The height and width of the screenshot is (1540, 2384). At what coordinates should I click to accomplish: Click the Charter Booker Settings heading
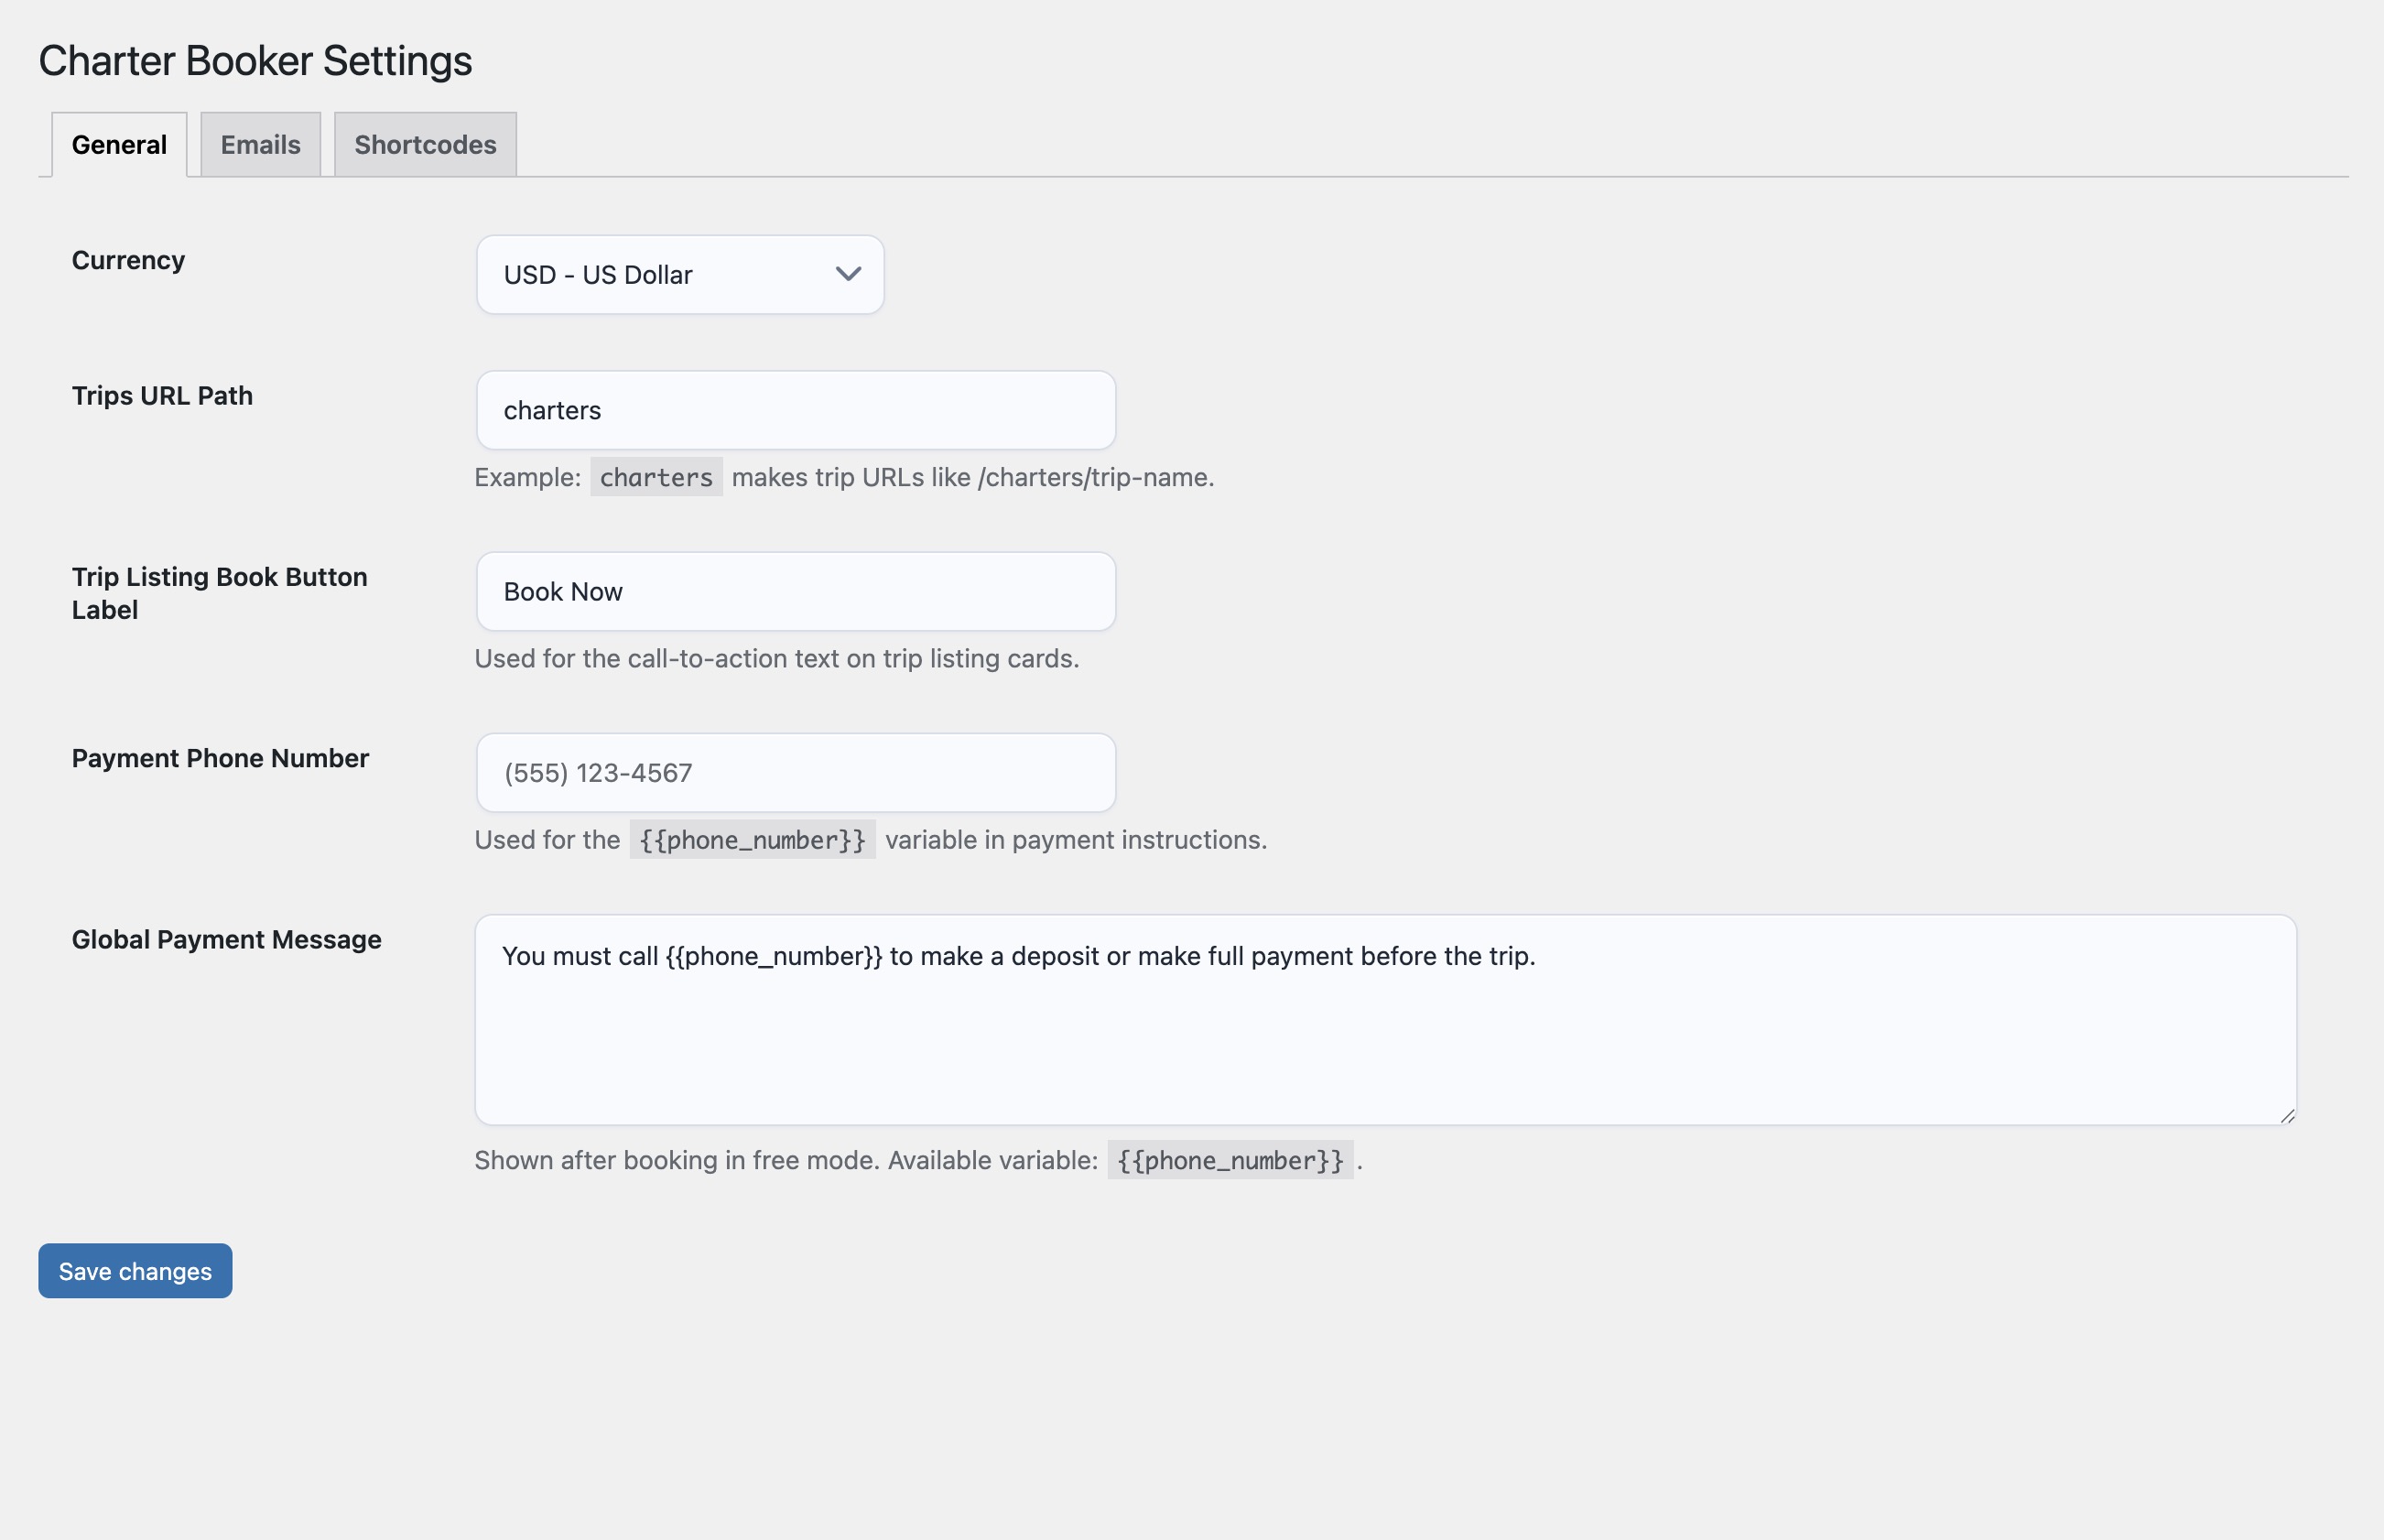tap(255, 60)
